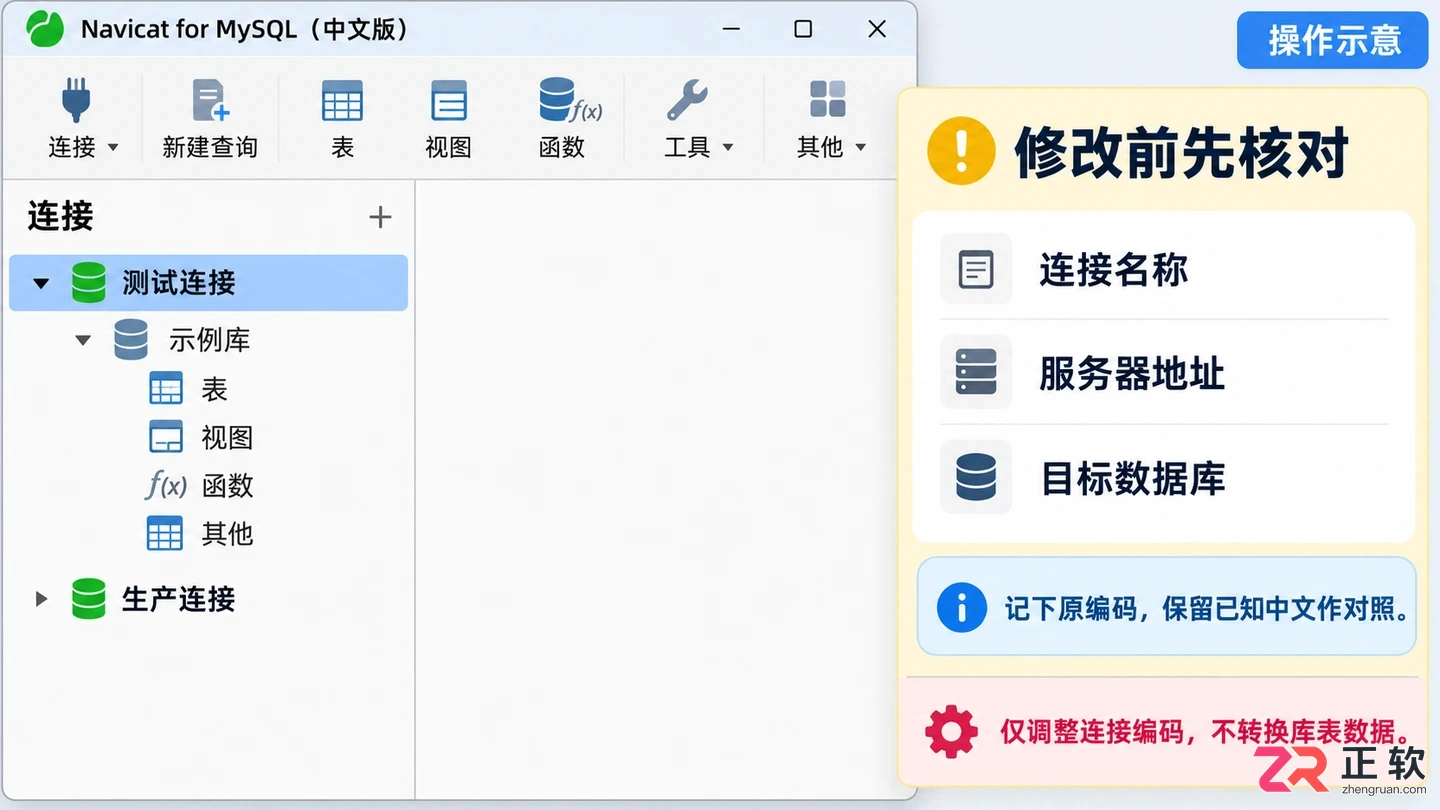Click the 其他 table icon in tree

coord(165,534)
